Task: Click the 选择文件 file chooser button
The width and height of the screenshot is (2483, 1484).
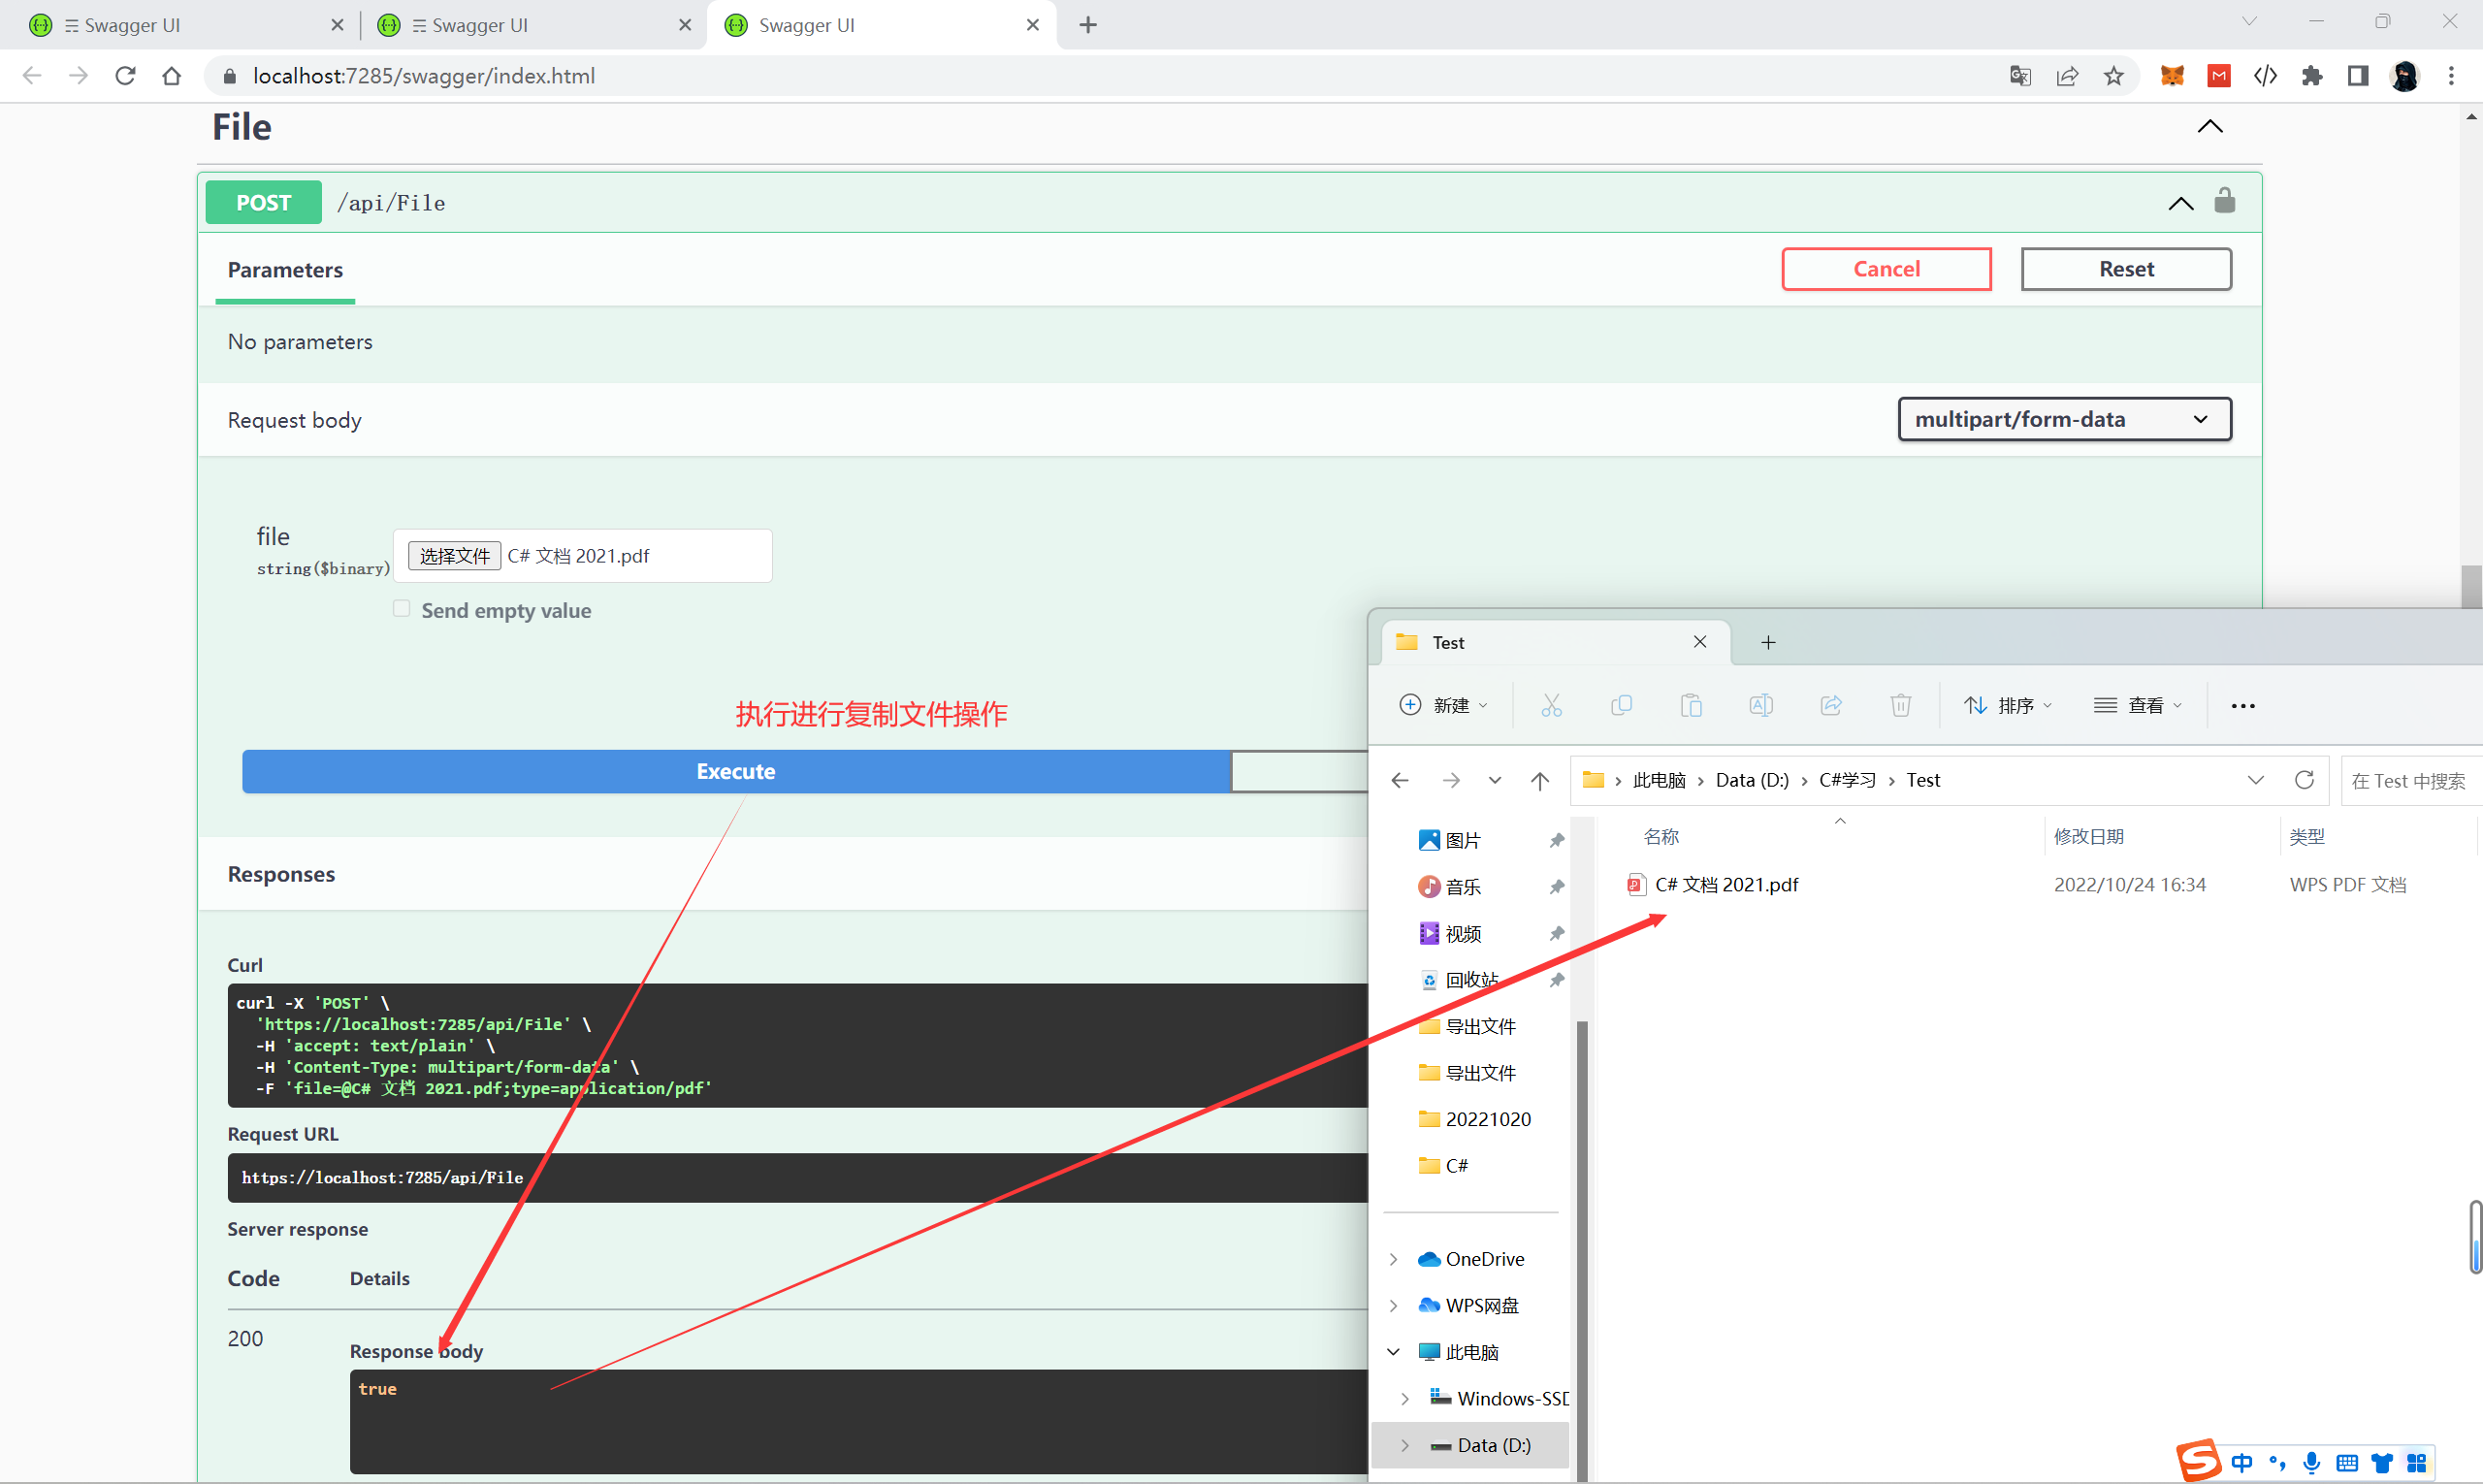Action: [x=454, y=556]
